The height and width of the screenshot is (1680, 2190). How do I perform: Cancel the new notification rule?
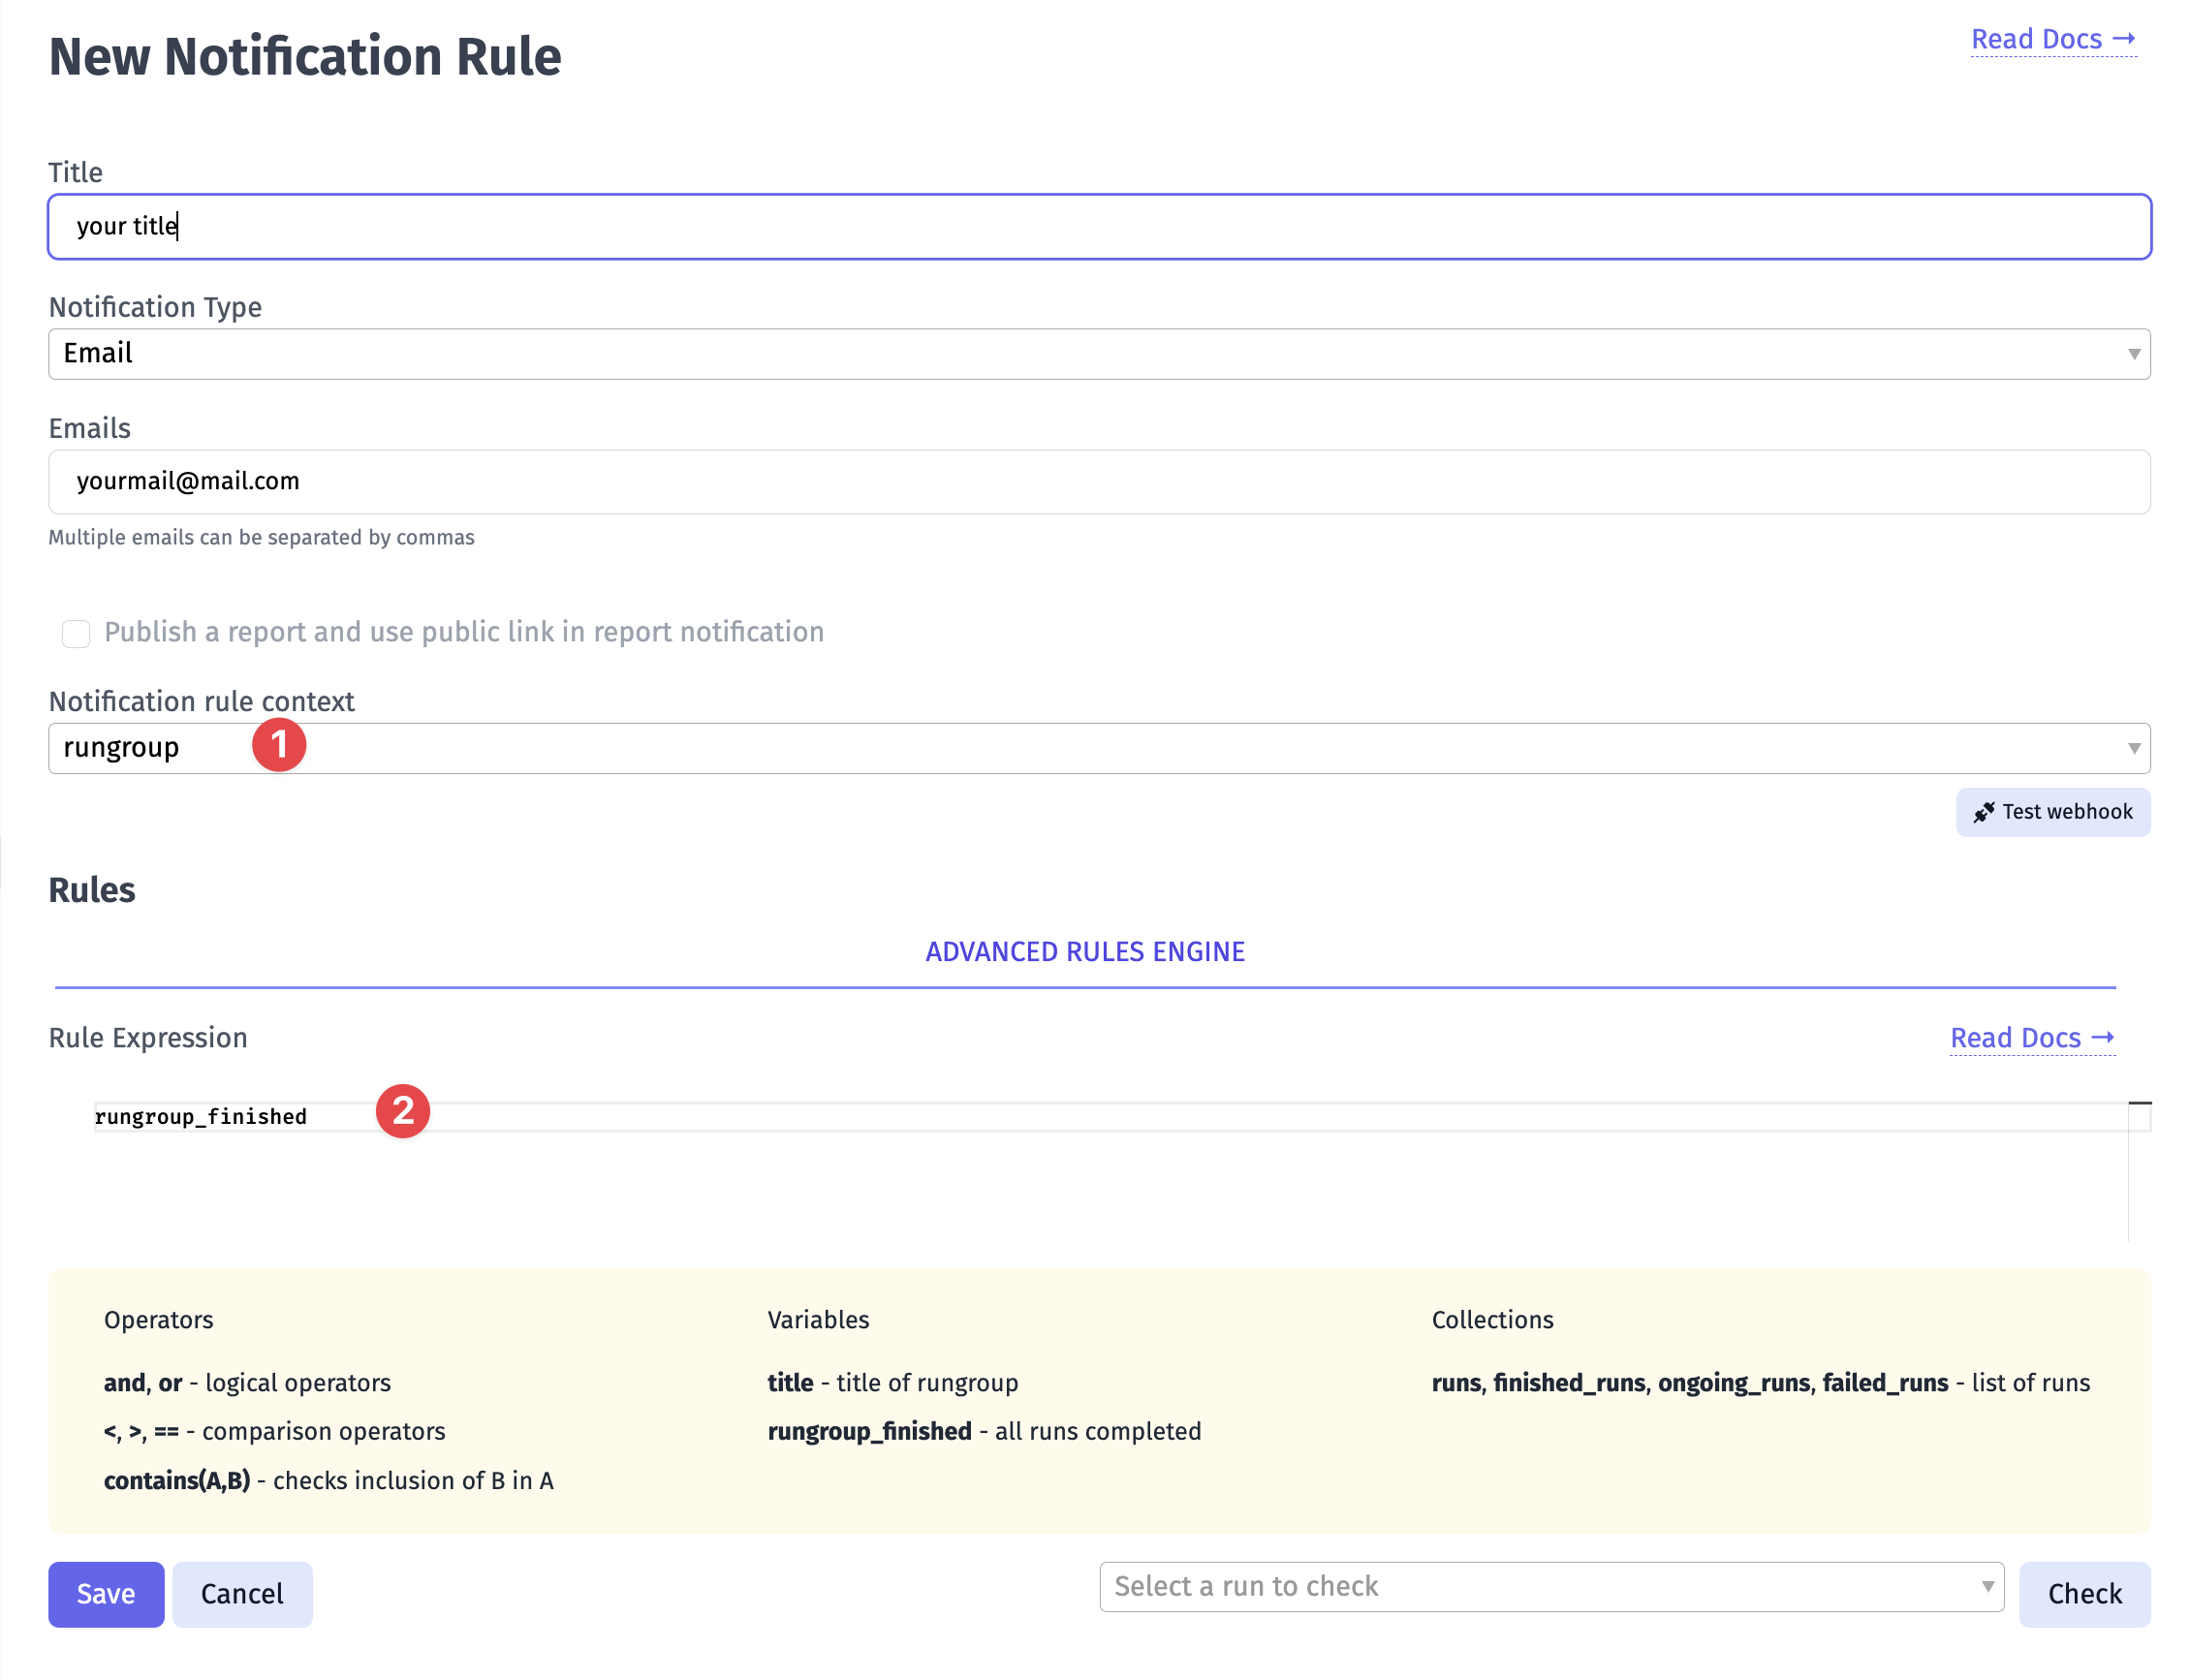pyautogui.click(x=242, y=1594)
